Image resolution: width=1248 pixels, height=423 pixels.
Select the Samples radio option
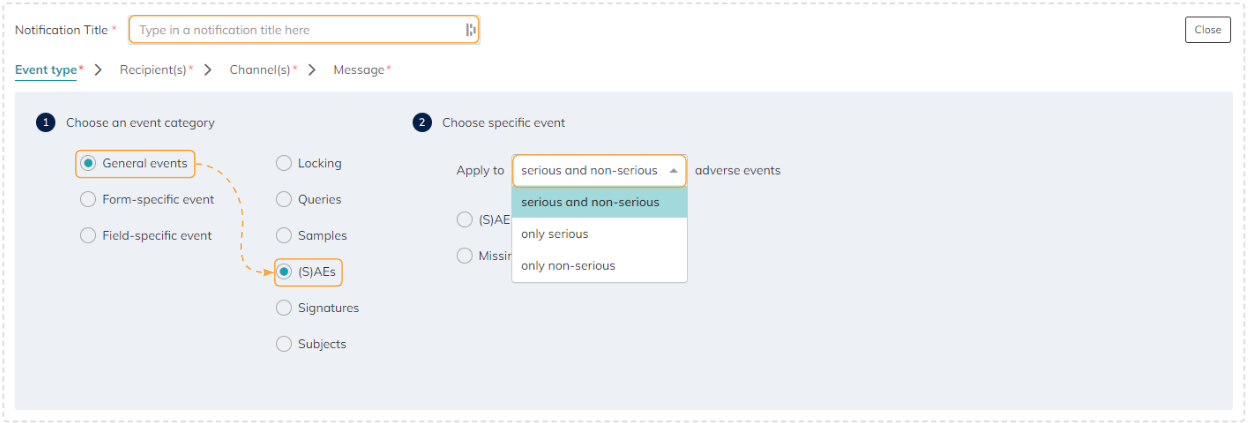284,235
